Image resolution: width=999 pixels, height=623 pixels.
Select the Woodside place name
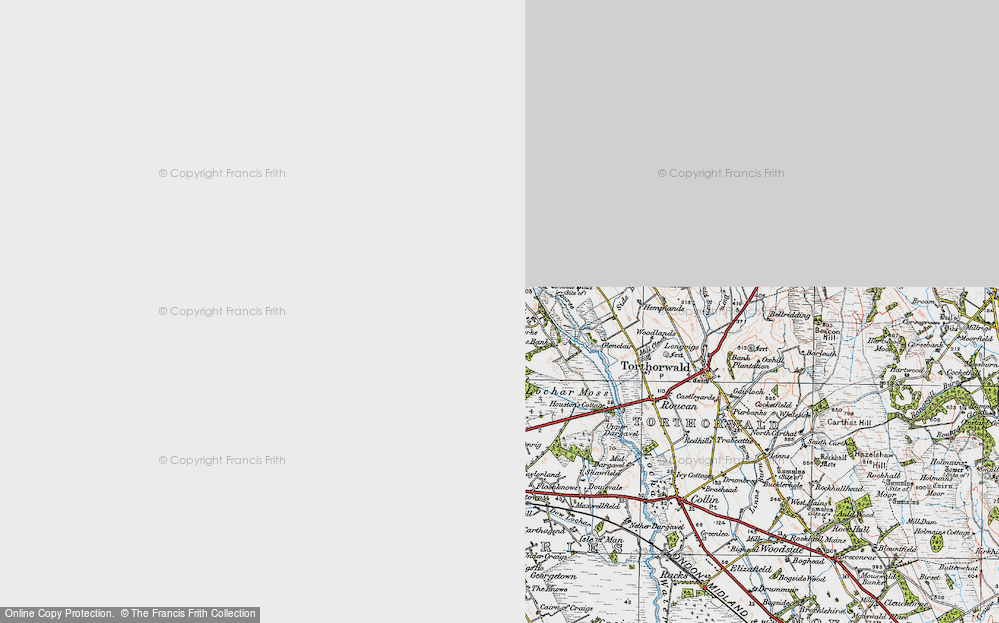pos(781,548)
